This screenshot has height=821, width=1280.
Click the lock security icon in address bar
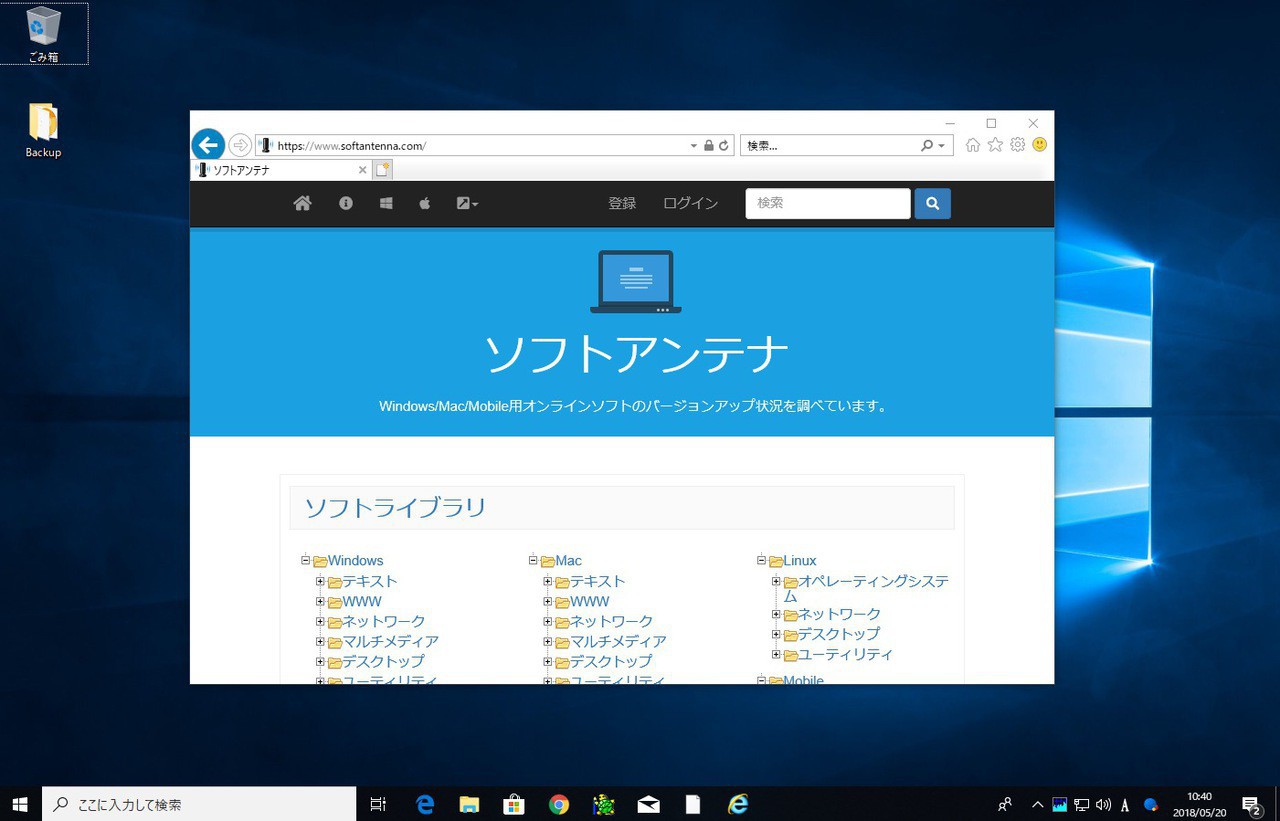pos(709,146)
